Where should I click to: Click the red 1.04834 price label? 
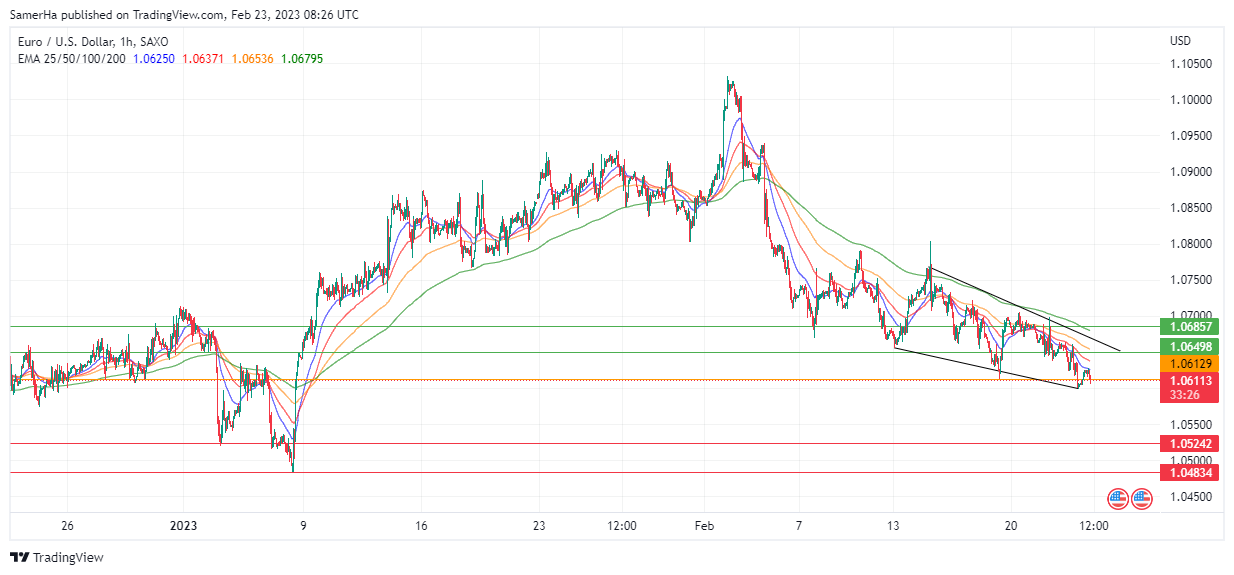(1190, 472)
